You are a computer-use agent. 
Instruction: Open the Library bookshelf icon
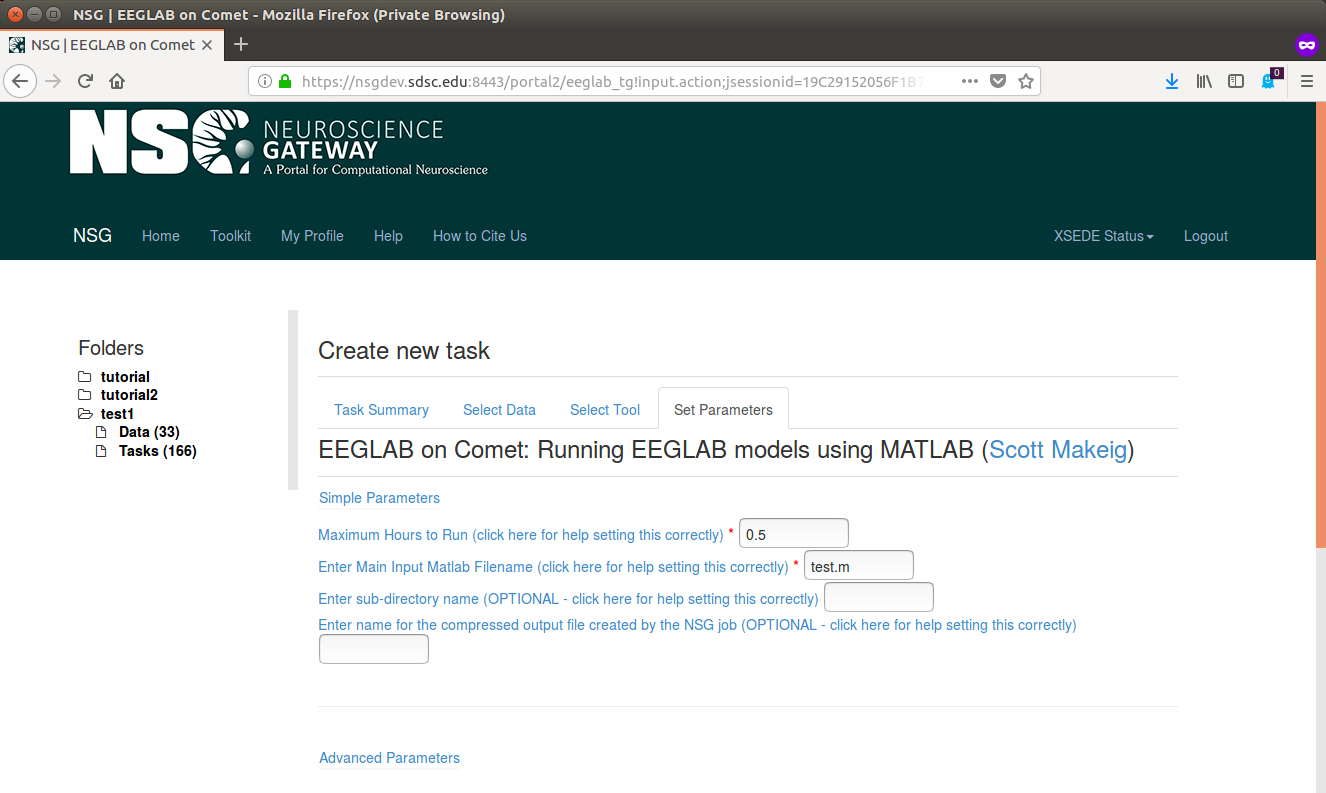[x=1204, y=81]
